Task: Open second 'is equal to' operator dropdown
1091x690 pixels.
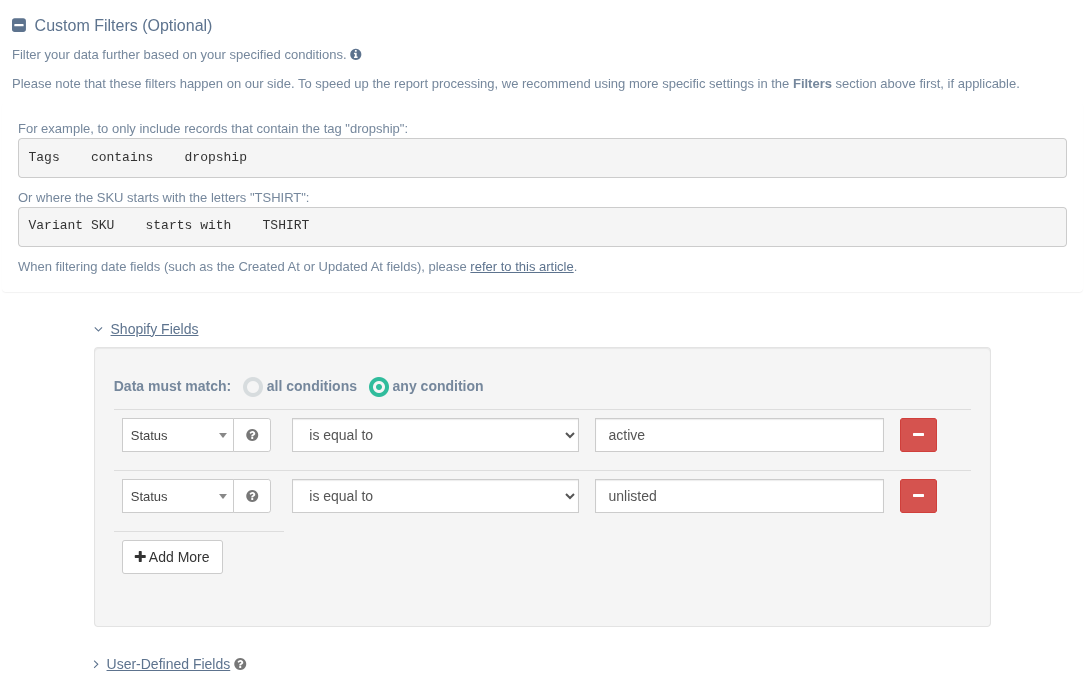Action: [x=435, y=496]
